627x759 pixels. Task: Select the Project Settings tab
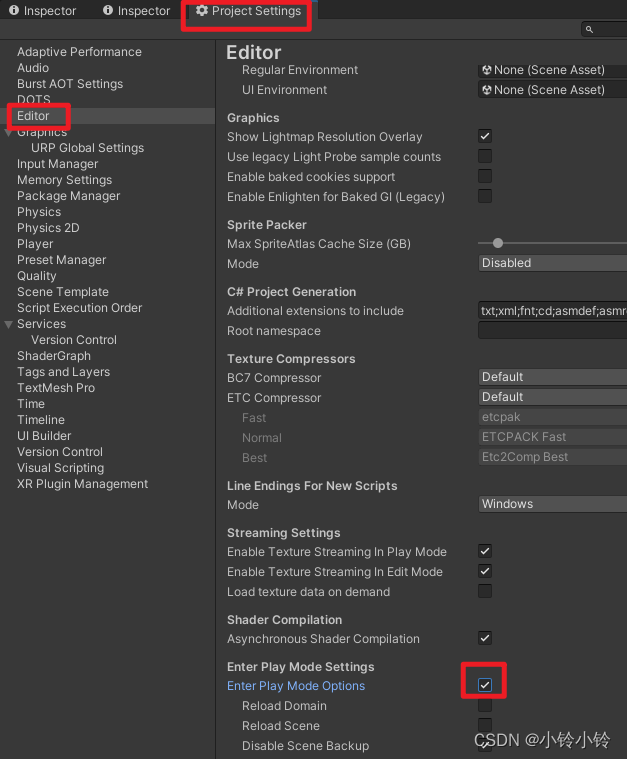(248, 11)
